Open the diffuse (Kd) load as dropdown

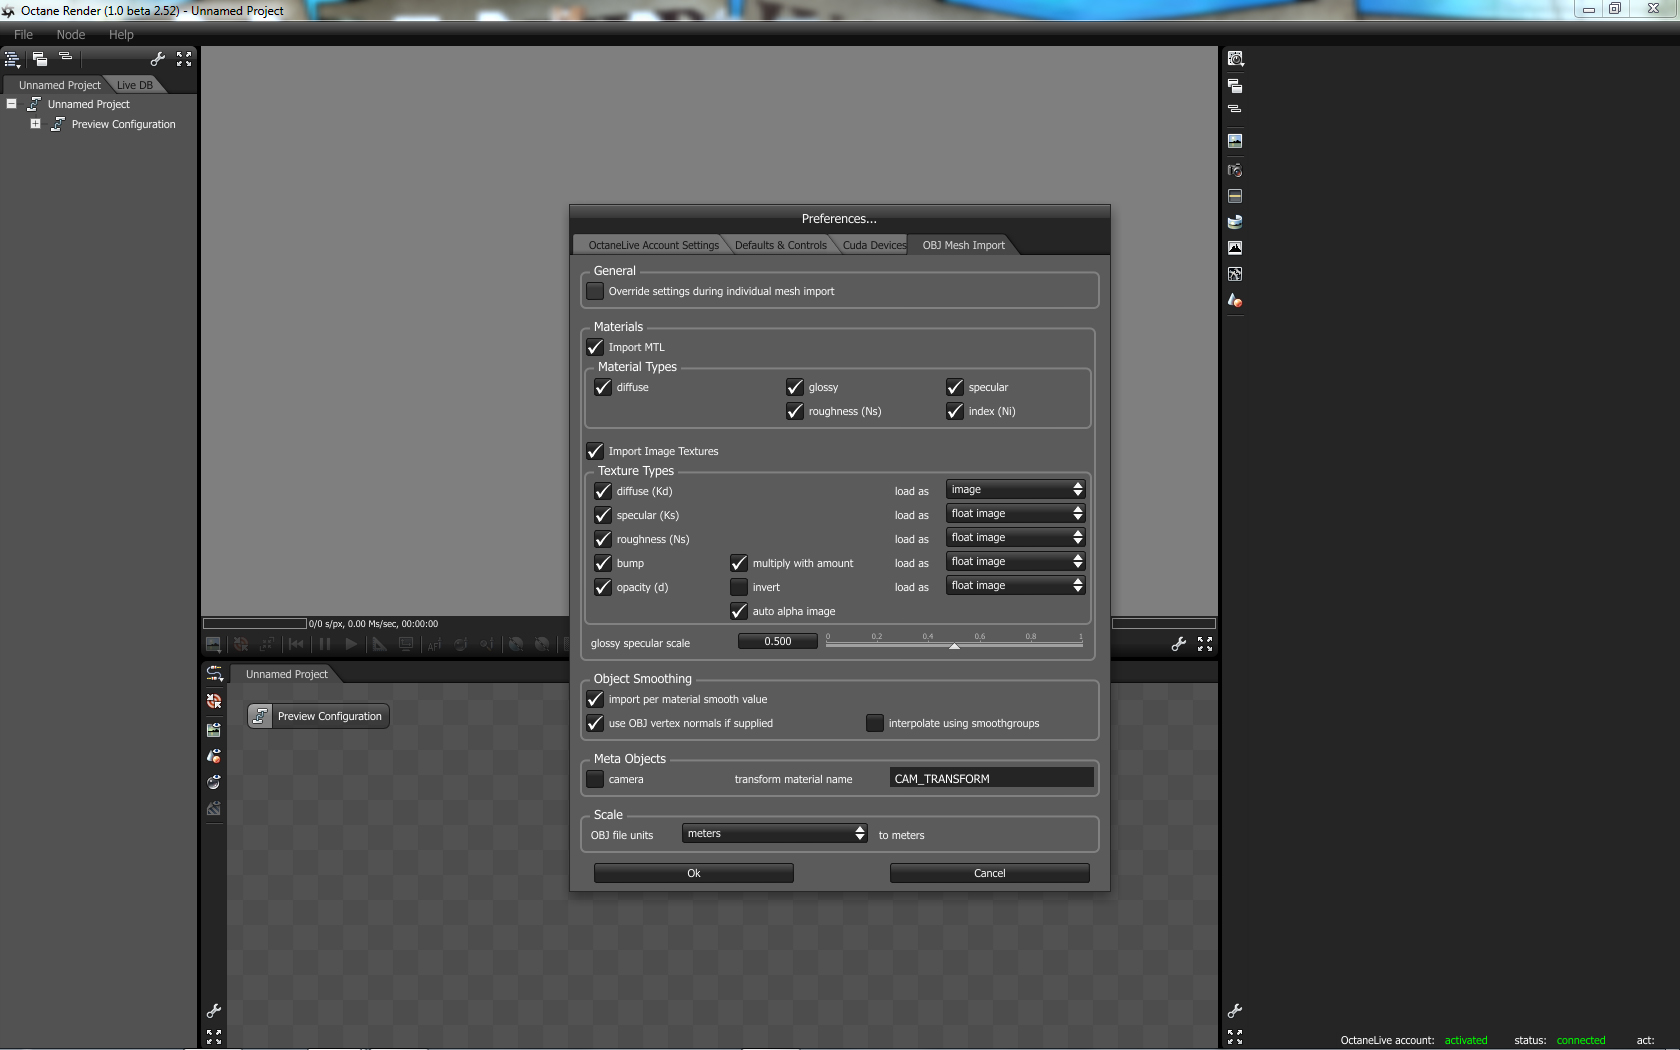[x=1016, y=489]
